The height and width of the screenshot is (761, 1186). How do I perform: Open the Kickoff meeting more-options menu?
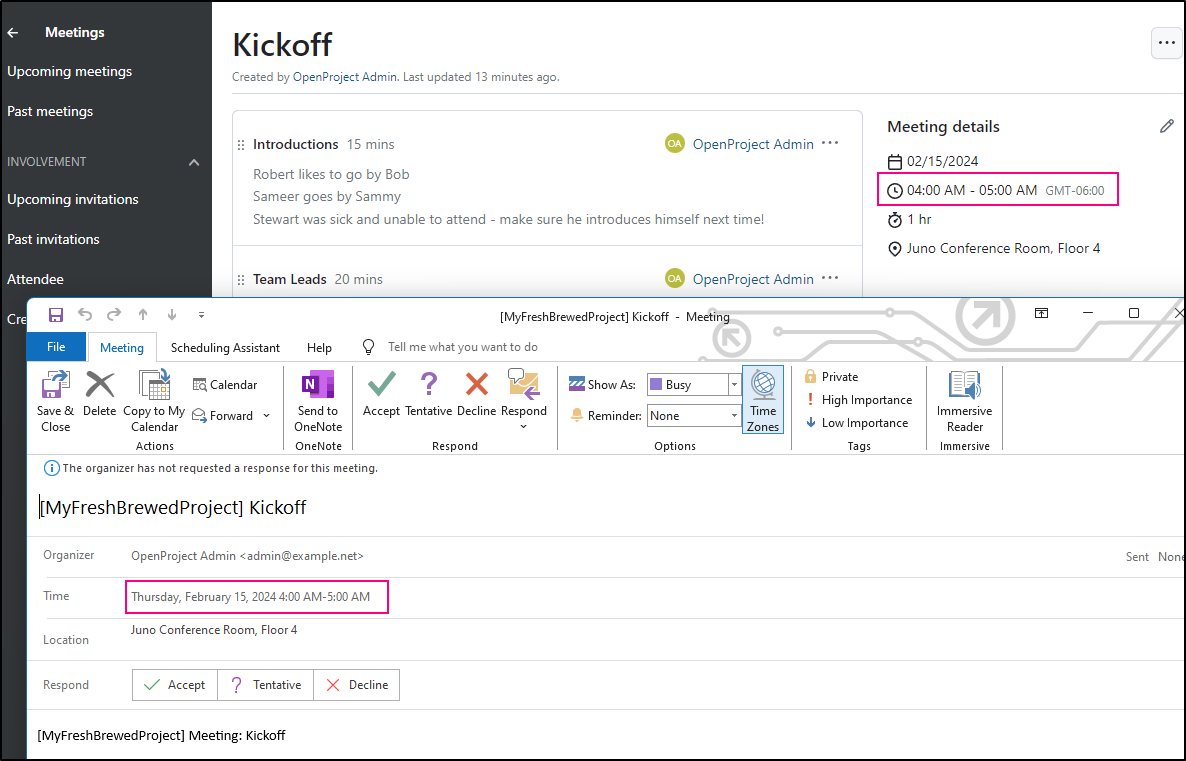point(1166,43)
